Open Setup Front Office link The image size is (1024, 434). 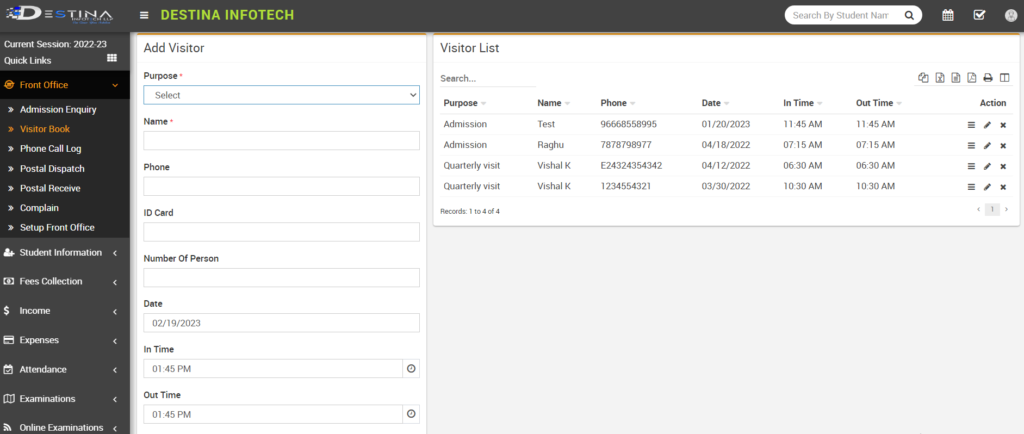(57, 228)
